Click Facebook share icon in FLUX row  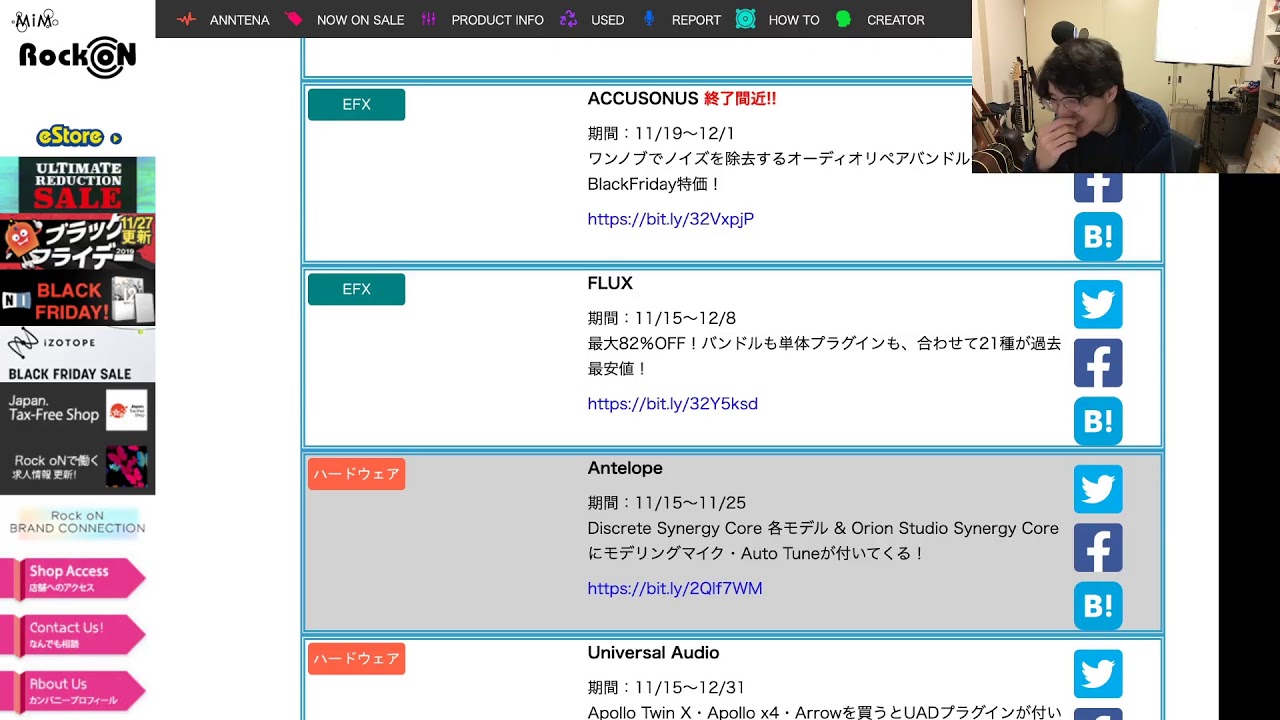tap(1098, 363)
